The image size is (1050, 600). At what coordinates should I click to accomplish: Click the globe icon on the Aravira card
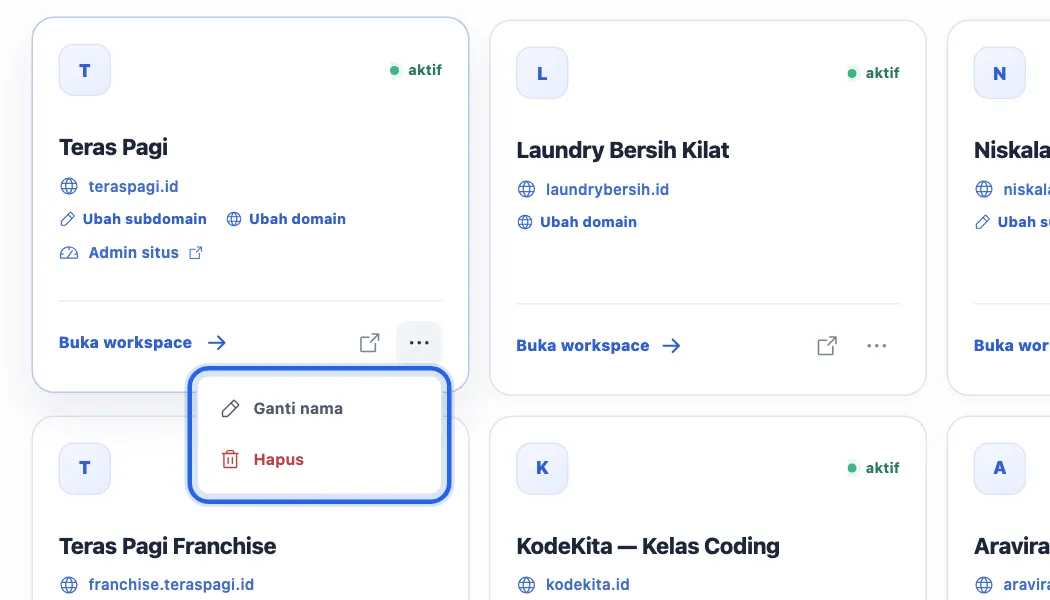(984, 585)
